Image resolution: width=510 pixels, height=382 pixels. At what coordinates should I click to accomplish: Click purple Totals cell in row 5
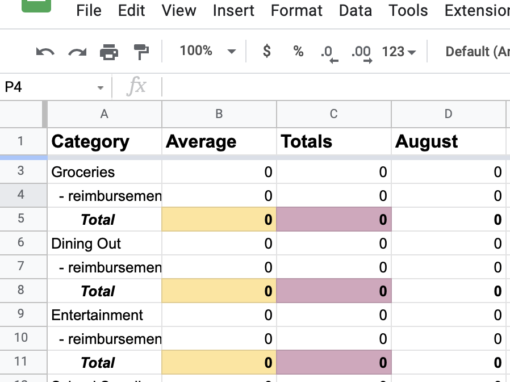click(334, 219)
